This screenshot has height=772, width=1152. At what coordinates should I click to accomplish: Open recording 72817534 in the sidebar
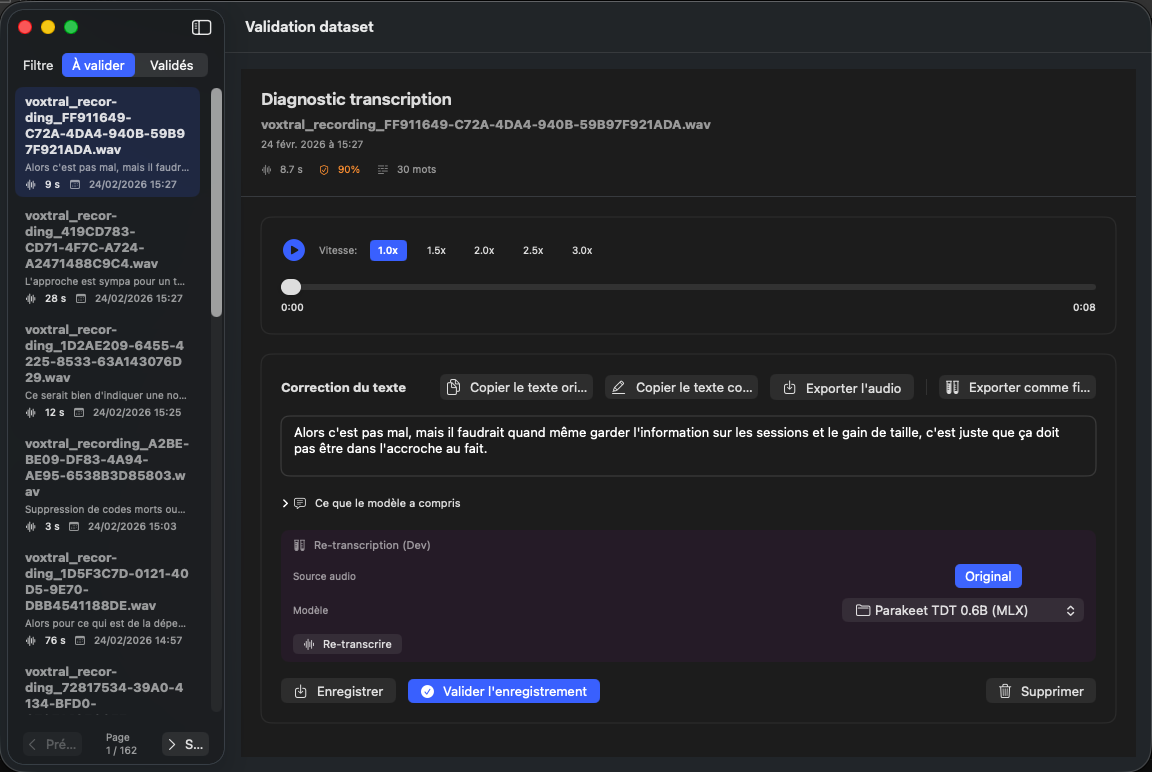pyautogui.click(x=107, y=688)
